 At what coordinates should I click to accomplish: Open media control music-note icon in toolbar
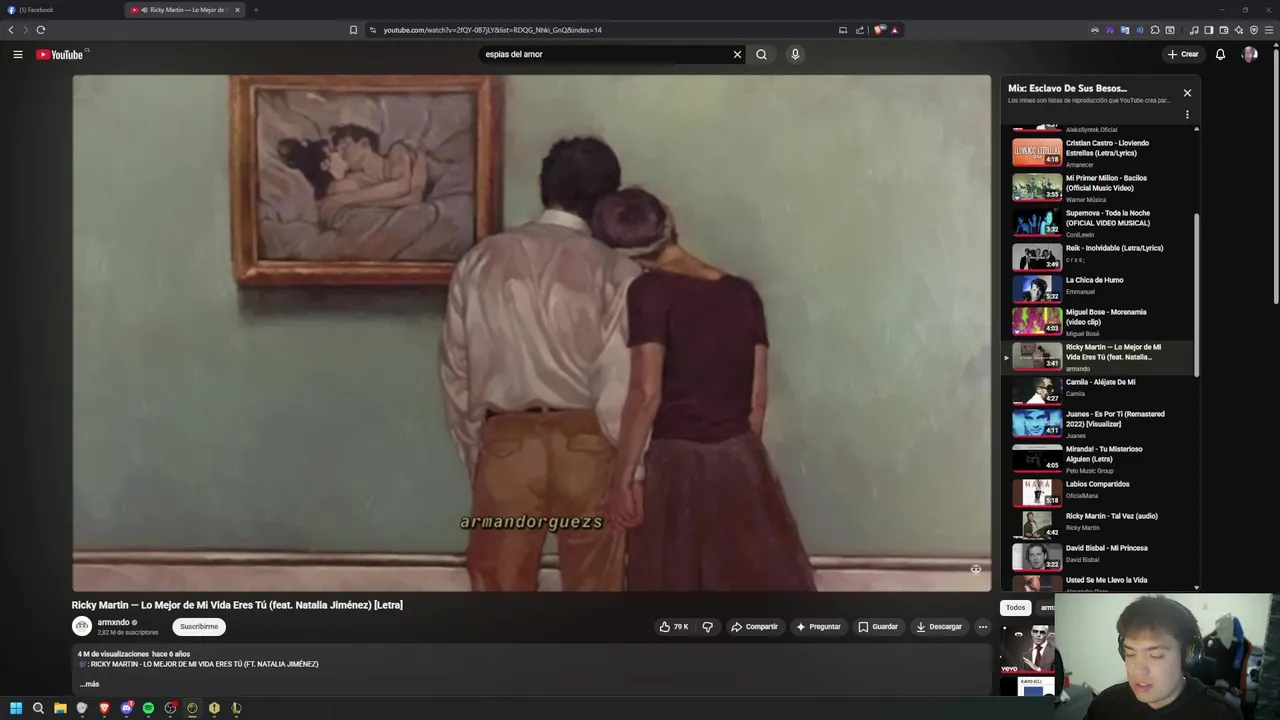(x=1193, y=30)
